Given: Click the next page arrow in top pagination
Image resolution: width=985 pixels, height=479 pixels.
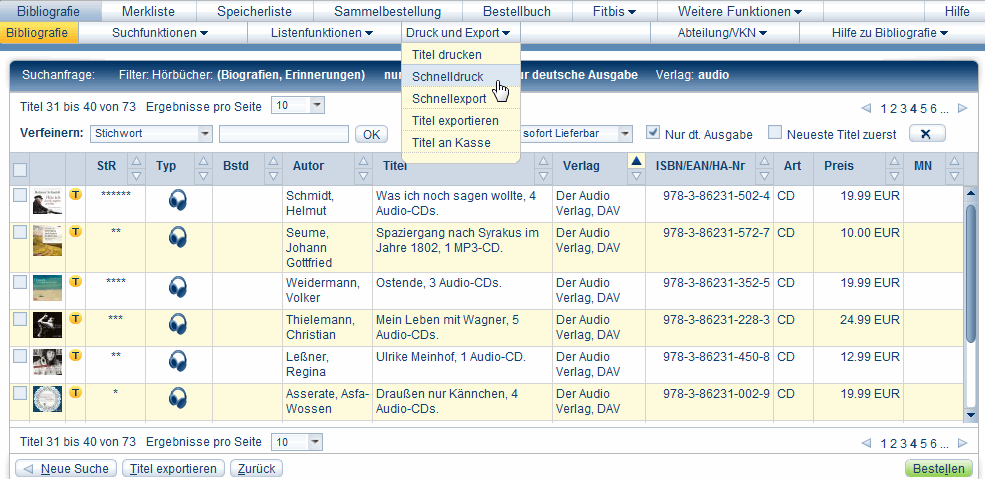Looking at the screenshot, I should (x=962, y=108).
